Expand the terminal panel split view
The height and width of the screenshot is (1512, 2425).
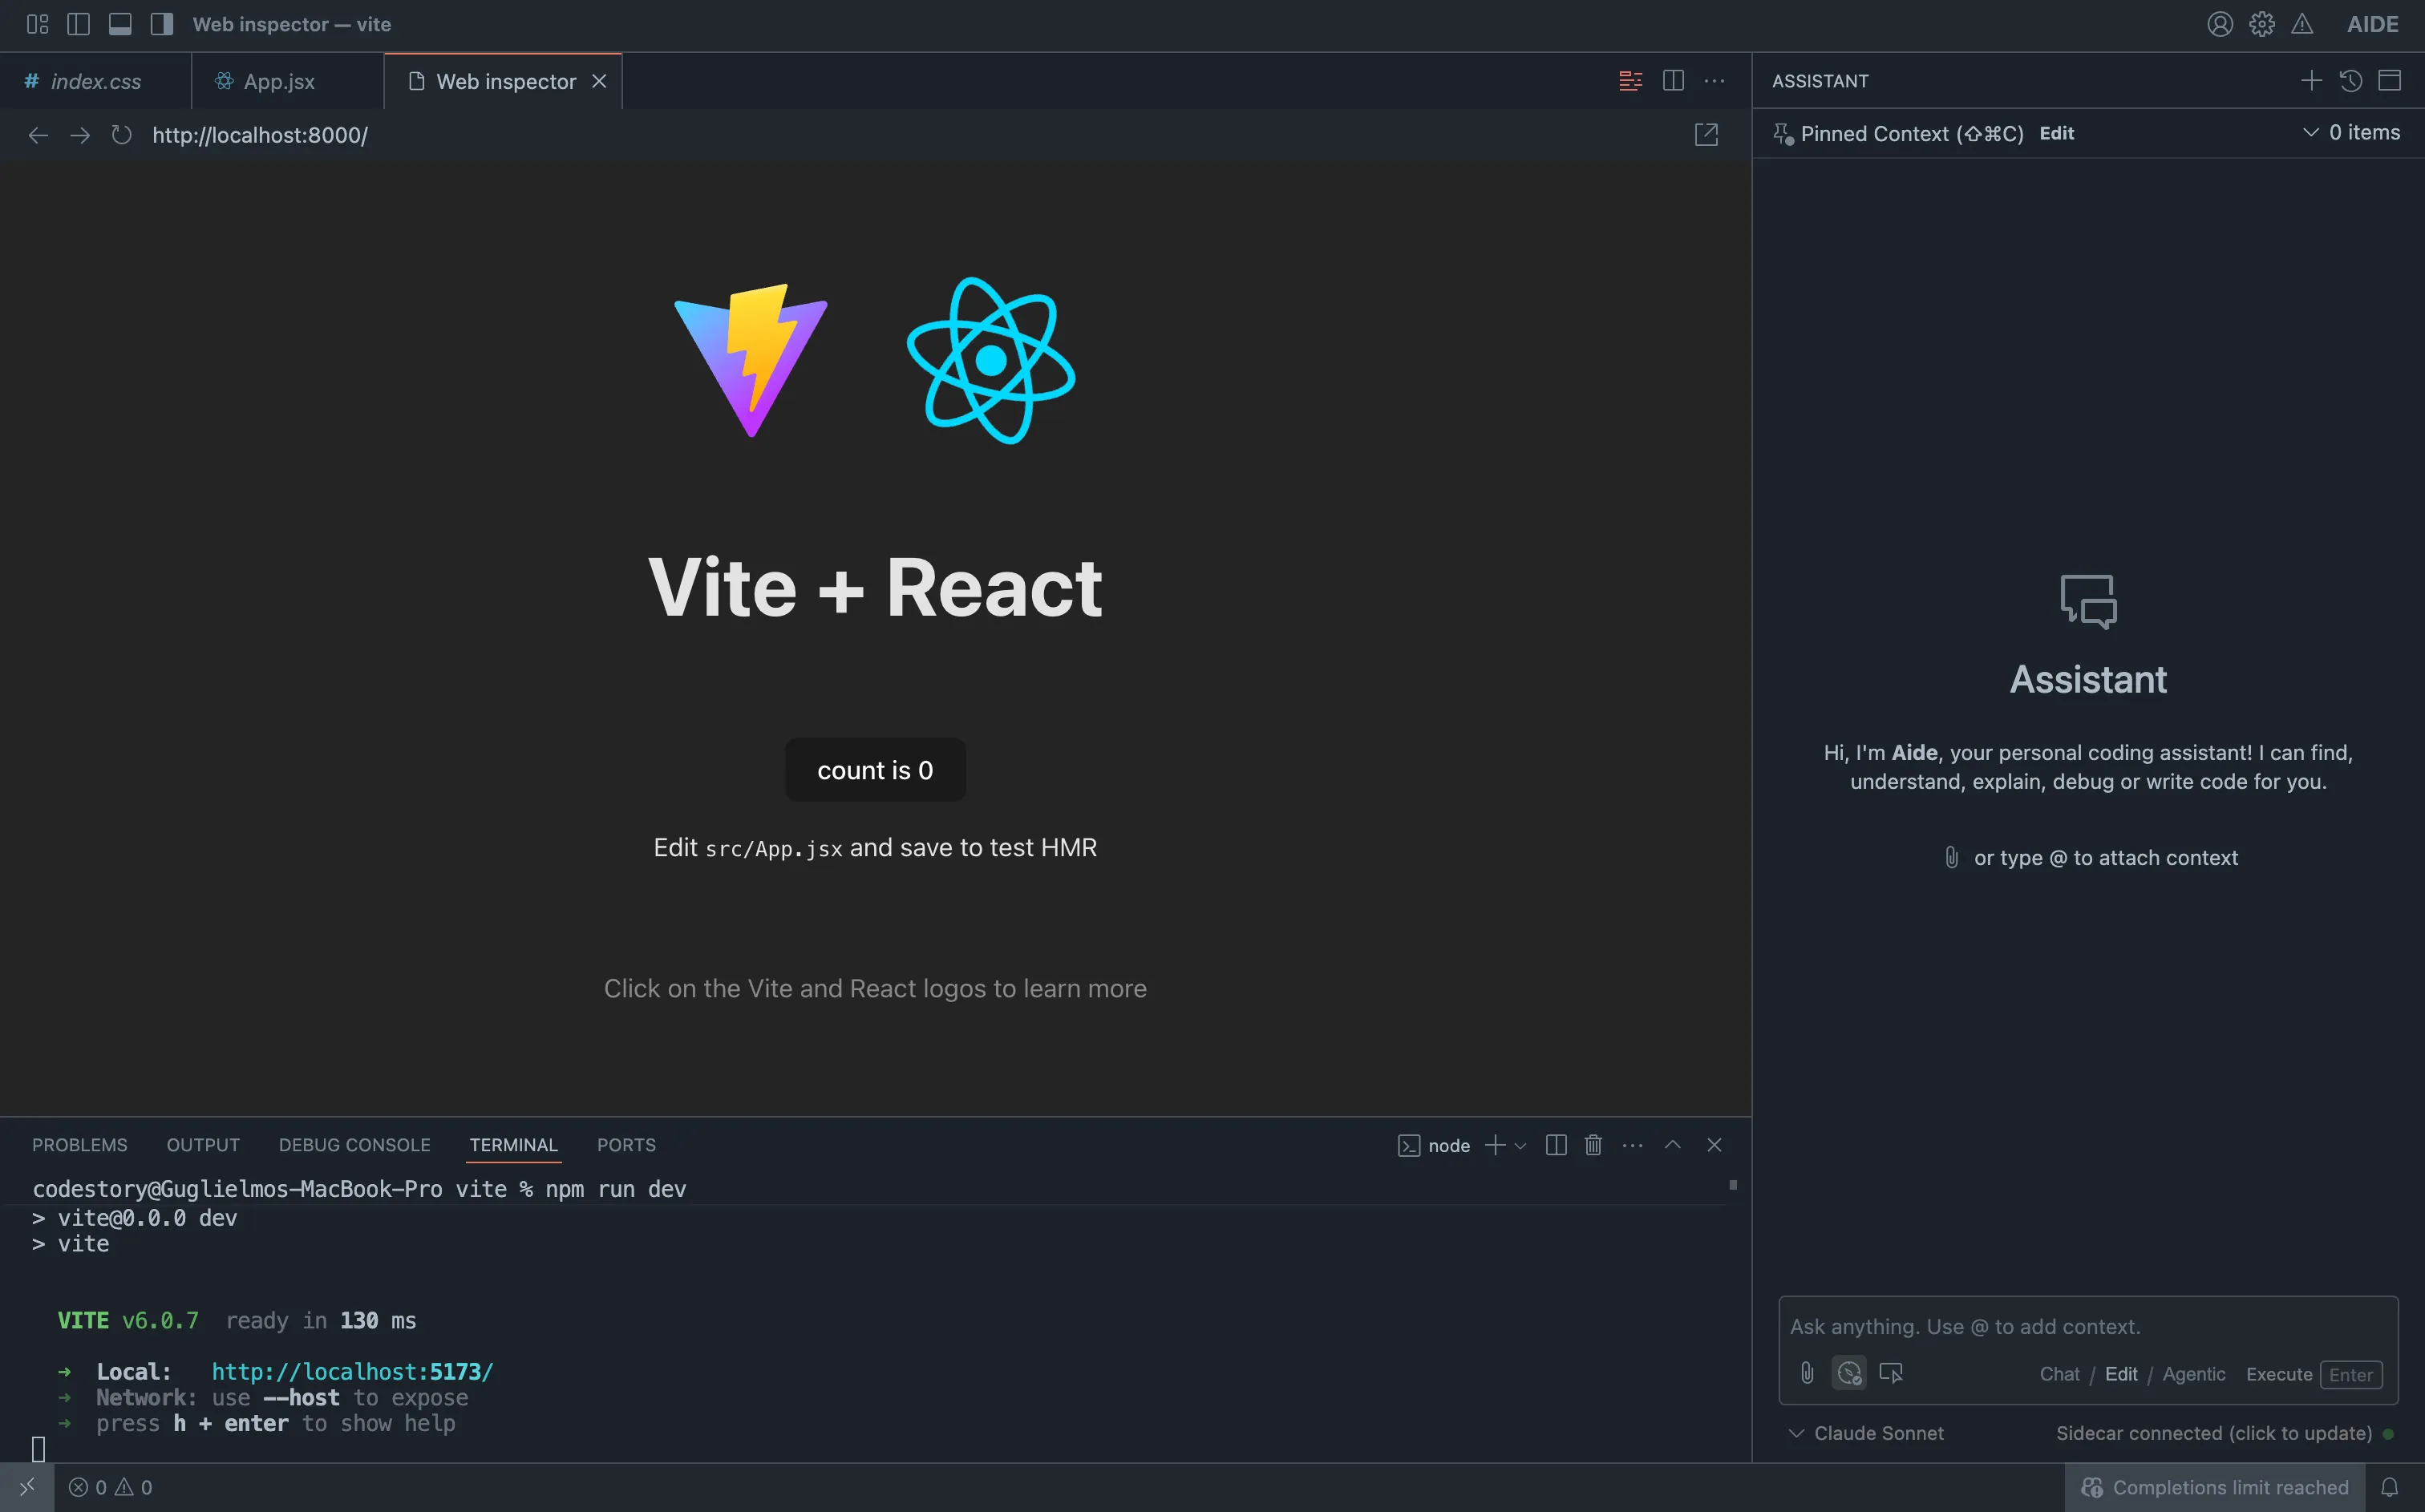tap(1556, 1145)
